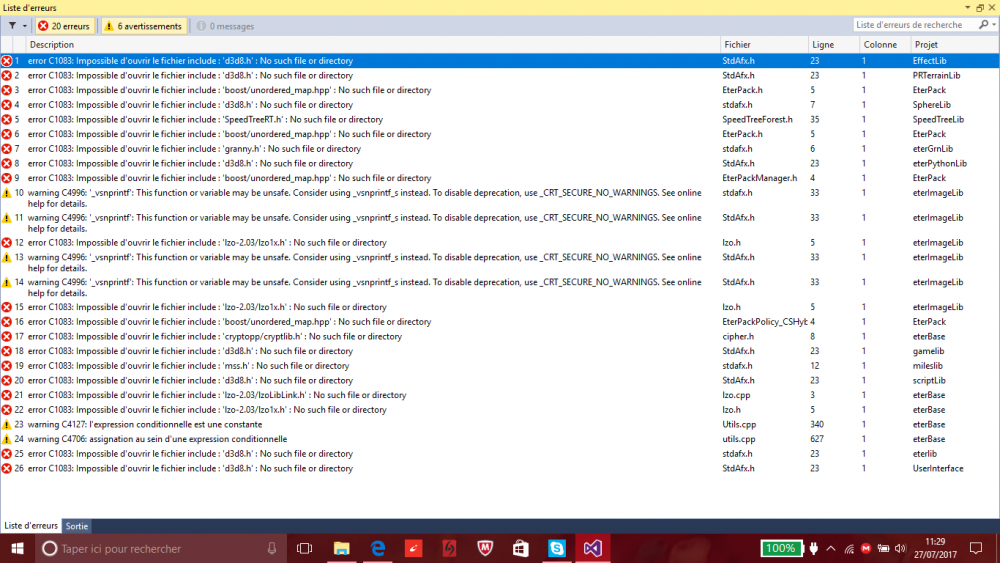Image resolution: width=1000 pixels, height=563 pixels.
Task: Open the panel window position dropdown arrow
Action: tap(967, 8)
